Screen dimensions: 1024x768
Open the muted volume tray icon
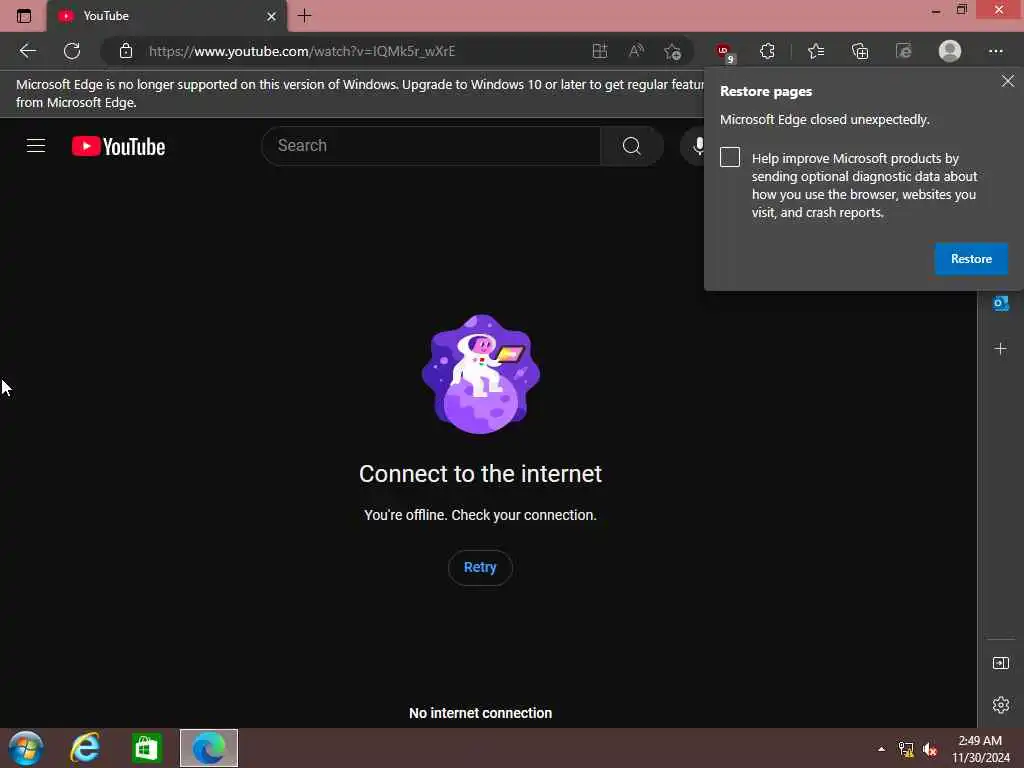(929, 749)
